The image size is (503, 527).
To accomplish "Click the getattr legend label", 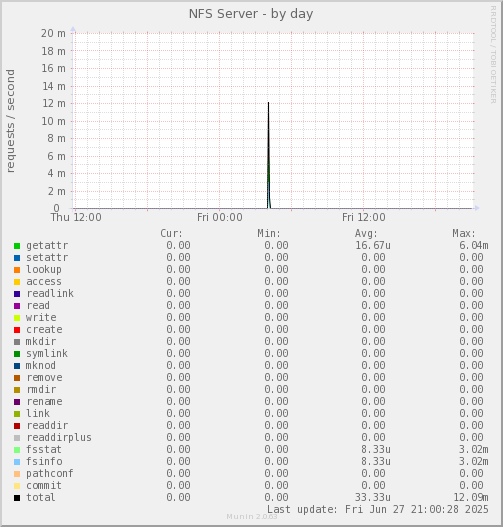I will [47, 246].
